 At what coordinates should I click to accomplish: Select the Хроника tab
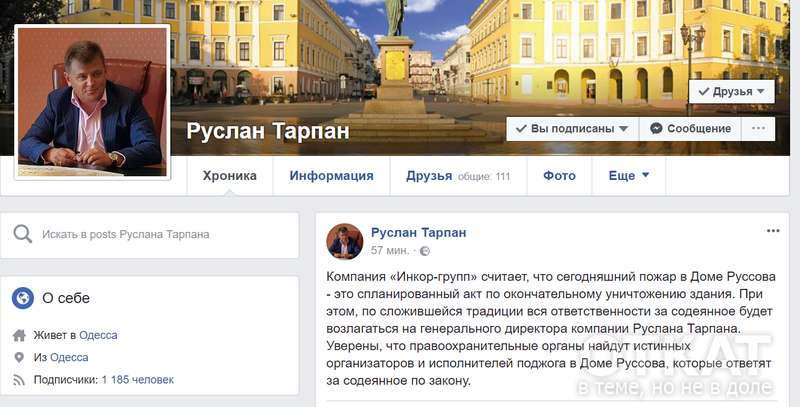click(x=230, y=176)
